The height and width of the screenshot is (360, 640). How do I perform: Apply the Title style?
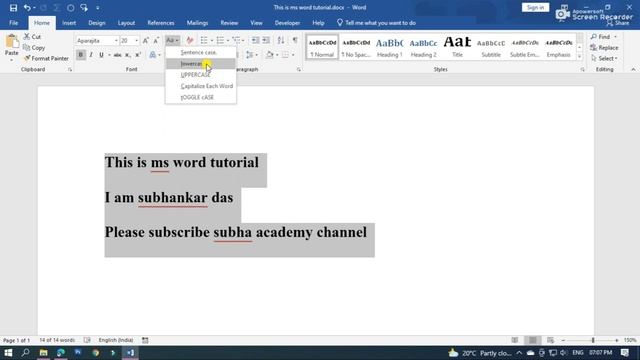(457, 47)
